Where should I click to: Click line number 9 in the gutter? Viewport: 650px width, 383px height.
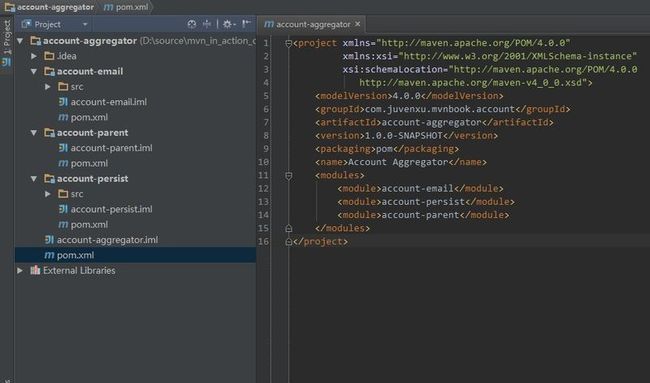(x=266, y=149)
